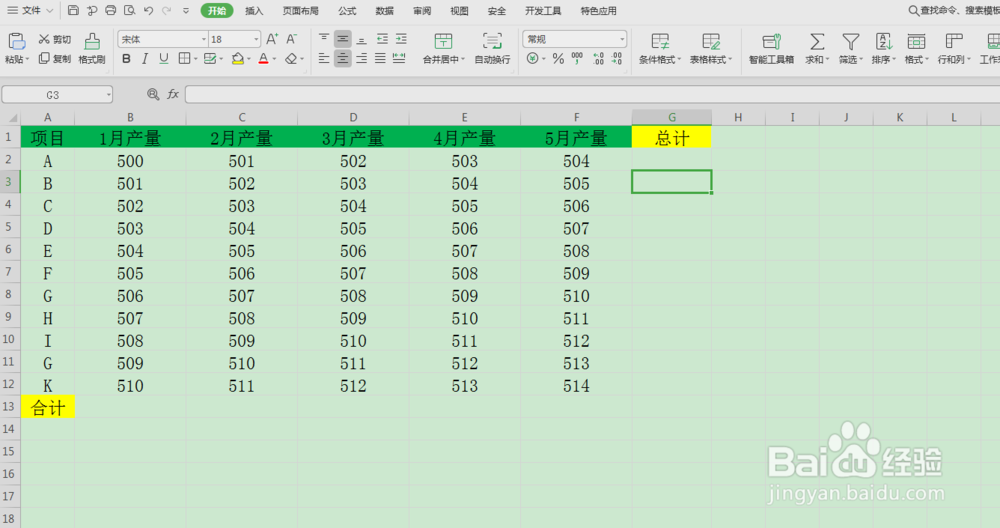Select the yellow 总计 cell

pos(672,137)
